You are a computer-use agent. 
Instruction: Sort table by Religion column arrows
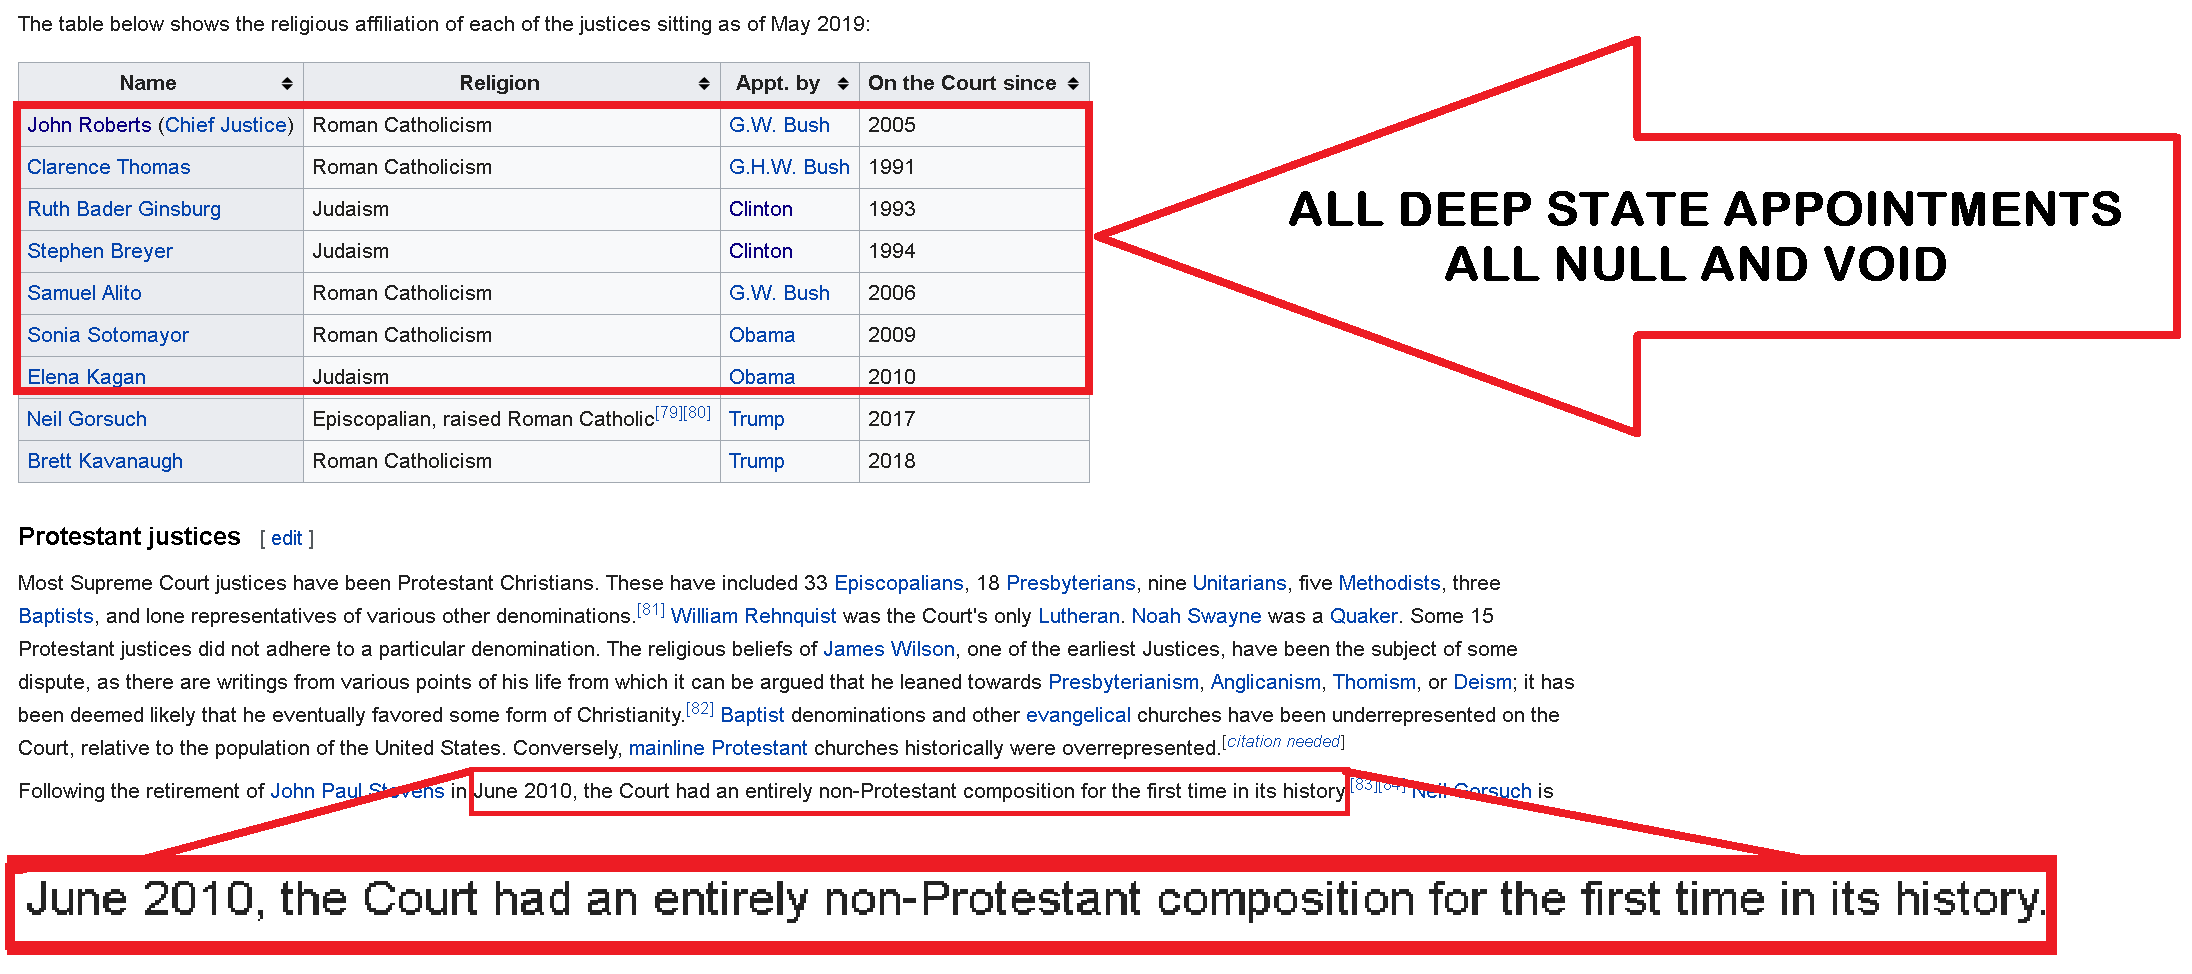tap(704, 84)
